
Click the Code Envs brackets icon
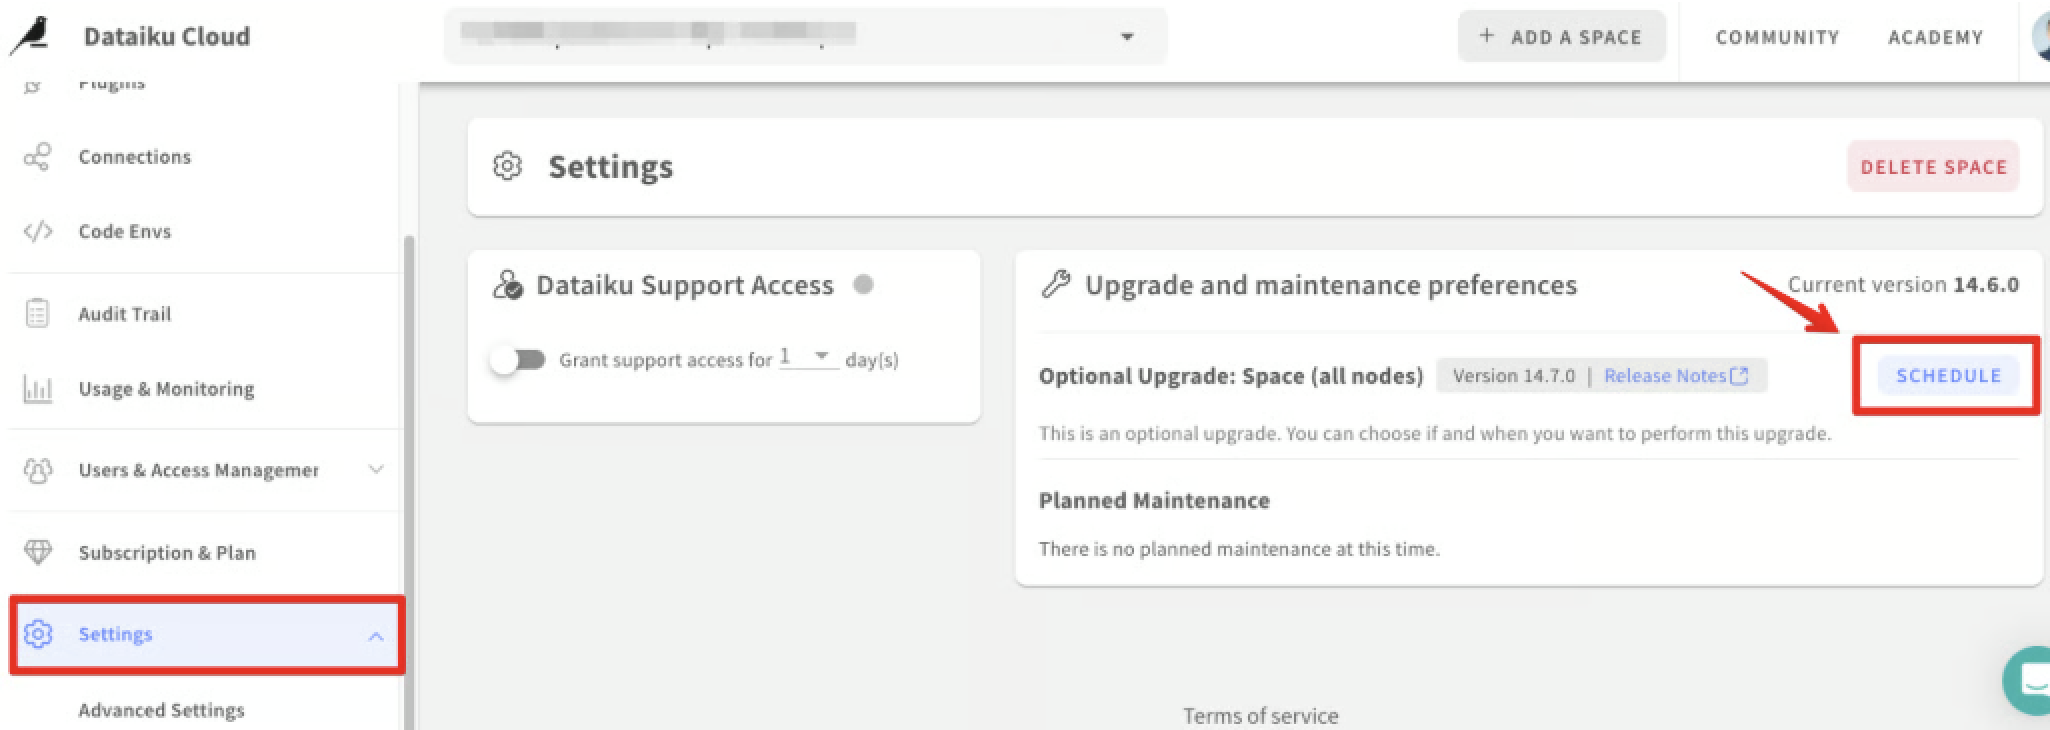pyautogui.click(x=37, y=232)
